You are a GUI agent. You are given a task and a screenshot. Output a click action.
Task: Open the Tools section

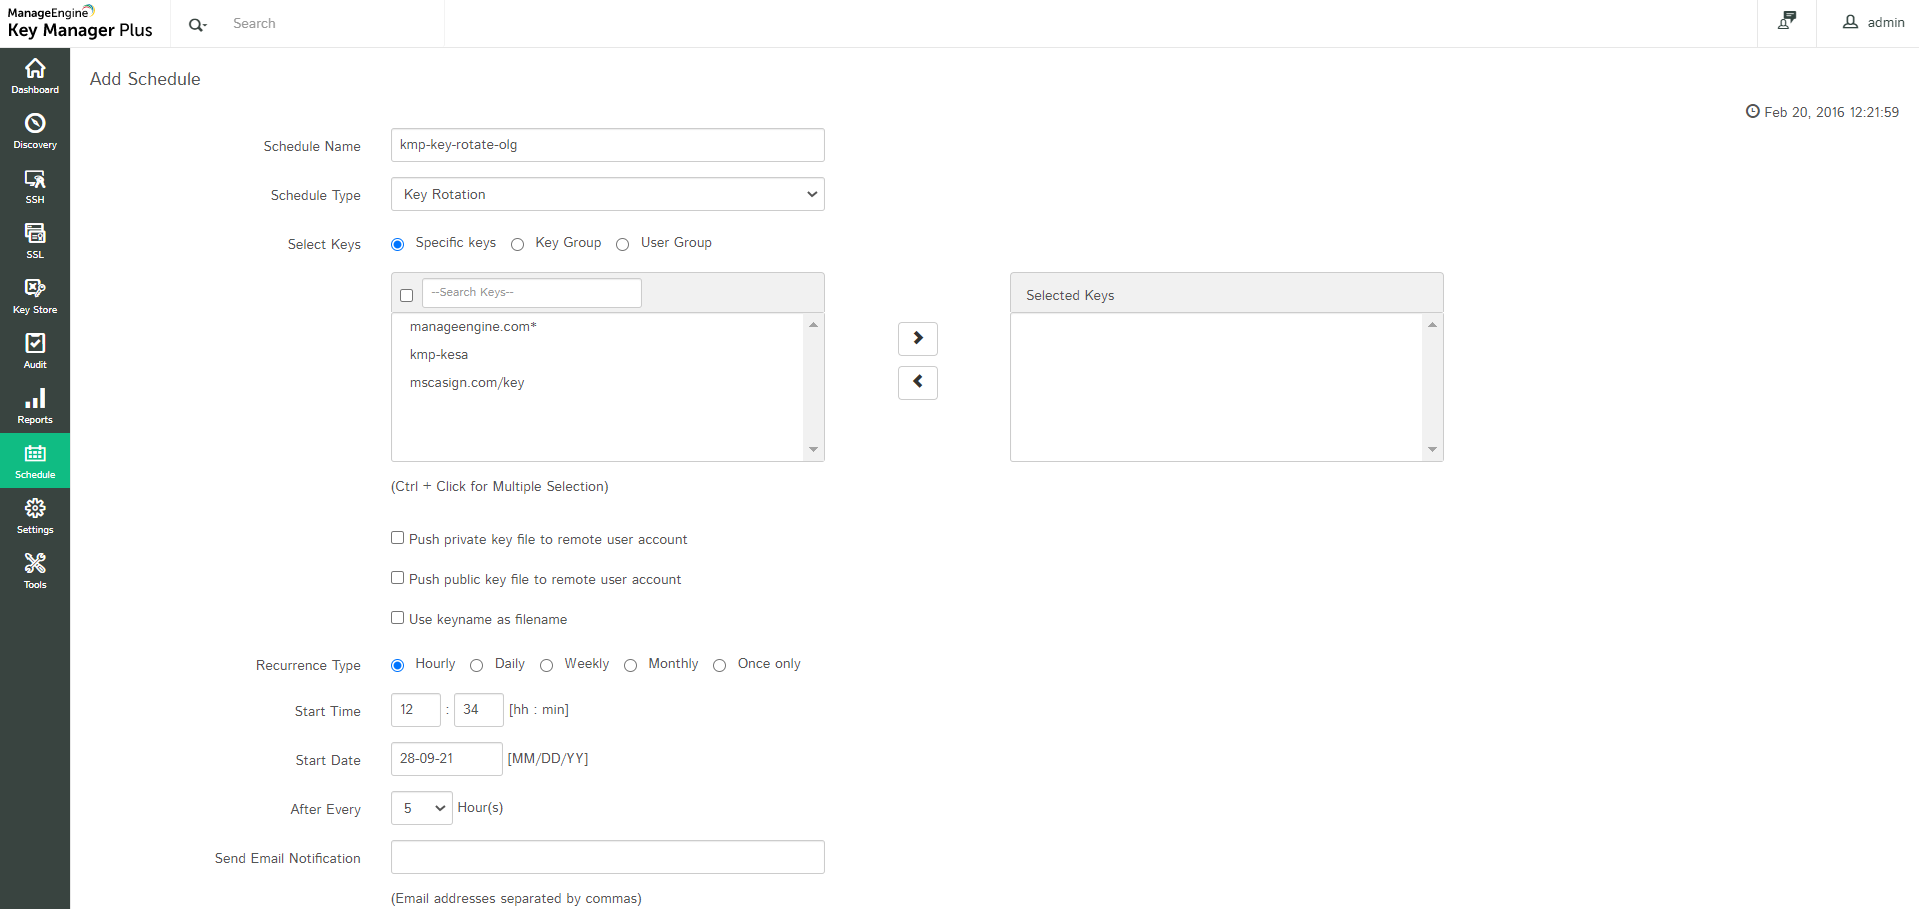point(35,569)
